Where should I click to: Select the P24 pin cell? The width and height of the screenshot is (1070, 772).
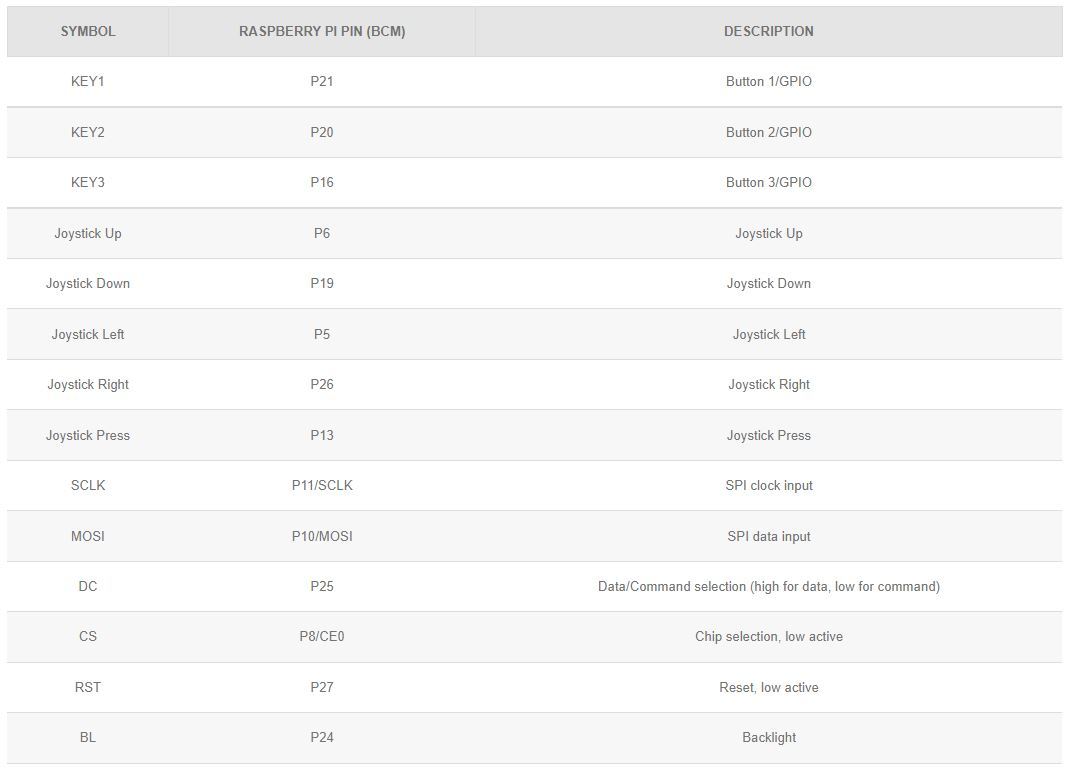pos(322,738)
